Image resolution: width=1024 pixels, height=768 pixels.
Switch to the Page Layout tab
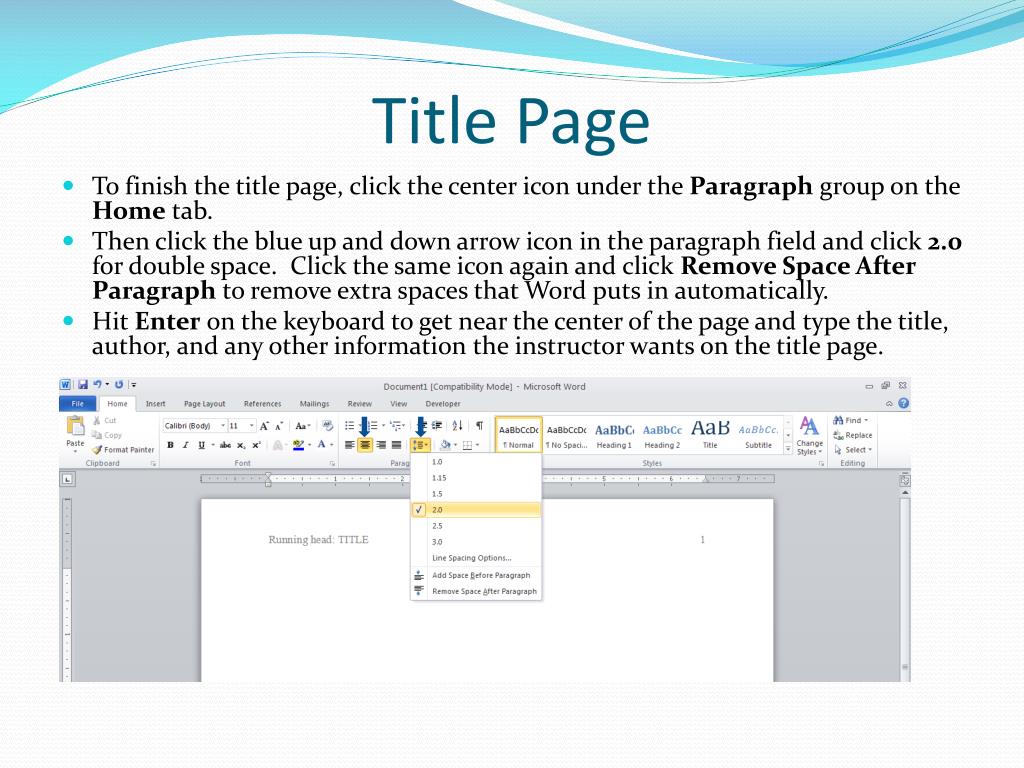tap(204, 404)
